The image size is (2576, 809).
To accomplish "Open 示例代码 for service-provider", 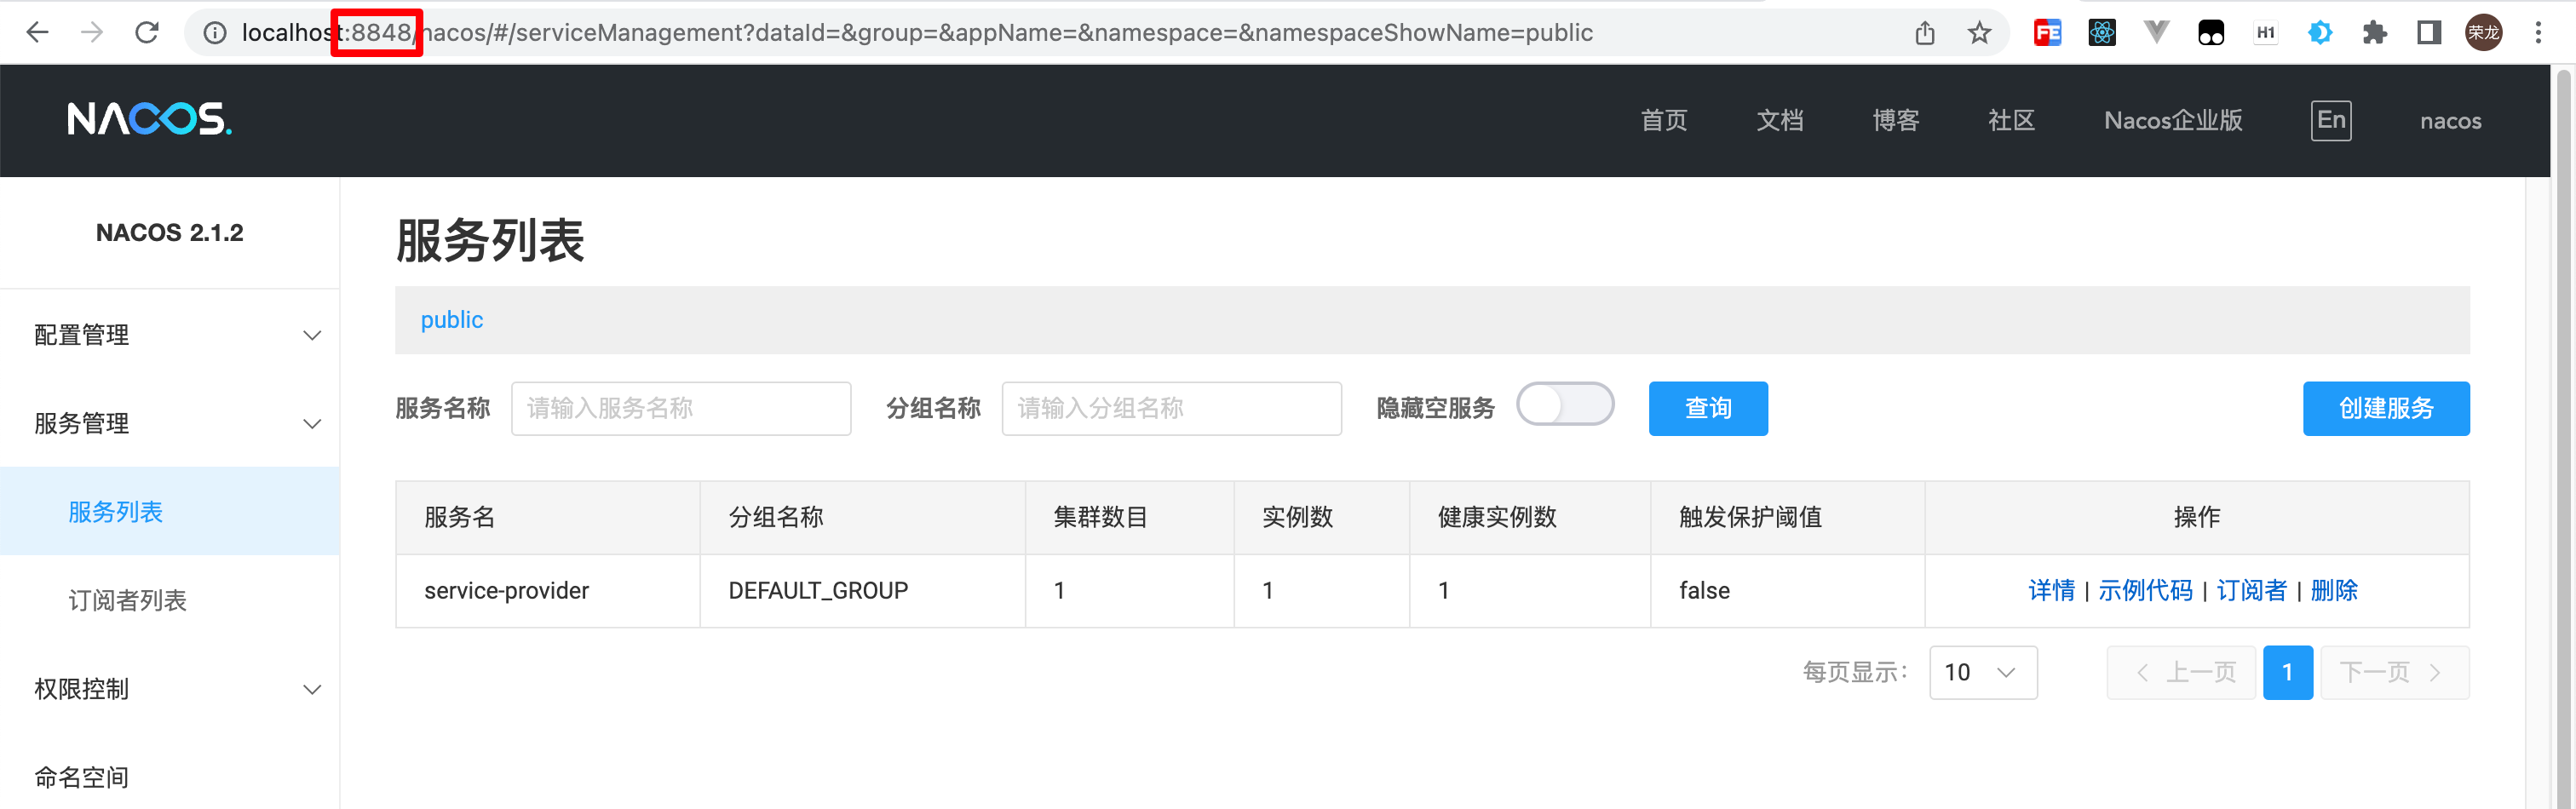I will tap(2145, 590).
